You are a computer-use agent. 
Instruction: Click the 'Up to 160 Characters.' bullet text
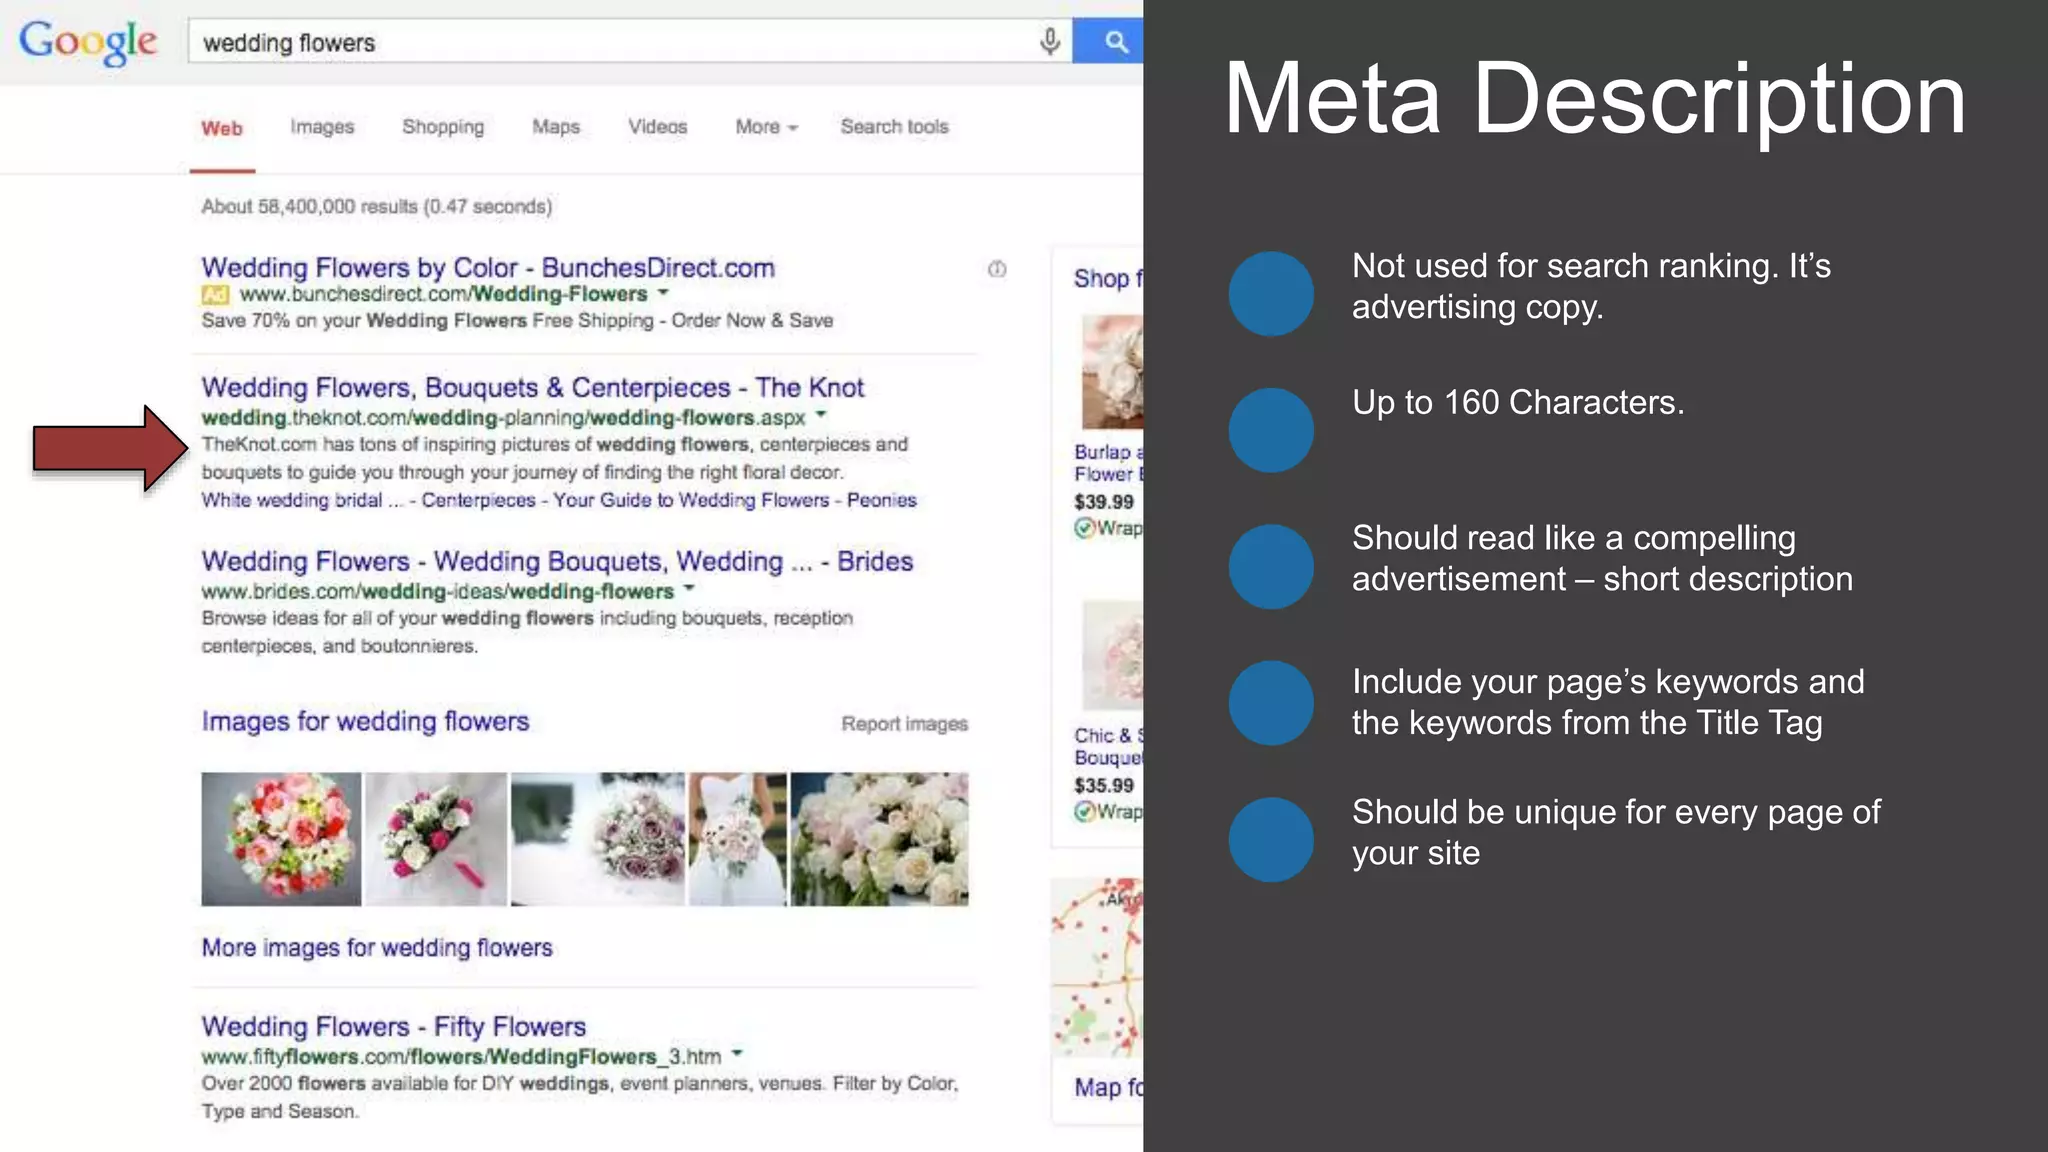click(1518, 402)
